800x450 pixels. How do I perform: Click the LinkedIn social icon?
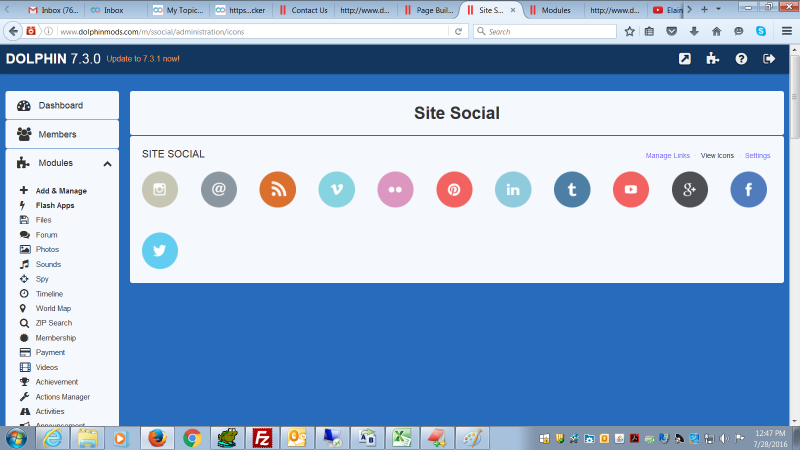coord(513,189)
